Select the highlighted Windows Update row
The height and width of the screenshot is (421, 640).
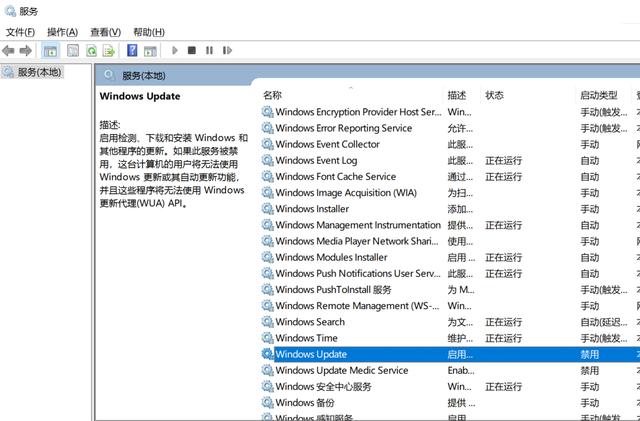click(x=451, y=354)
